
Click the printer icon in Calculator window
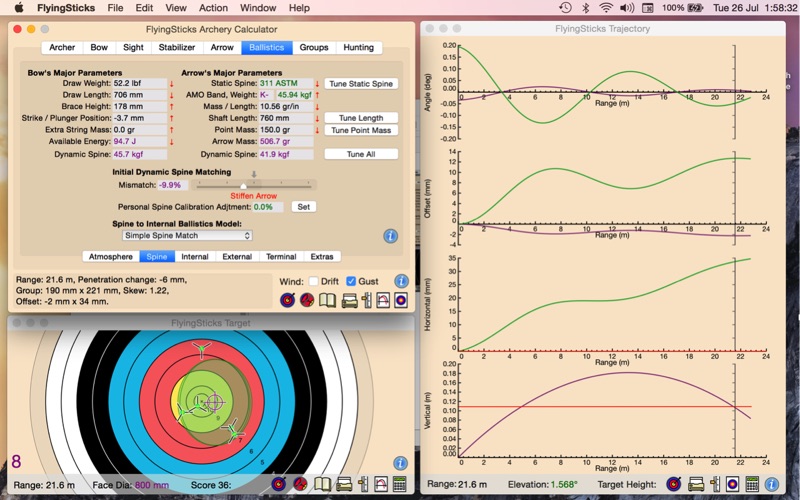[x=349, y=300]
